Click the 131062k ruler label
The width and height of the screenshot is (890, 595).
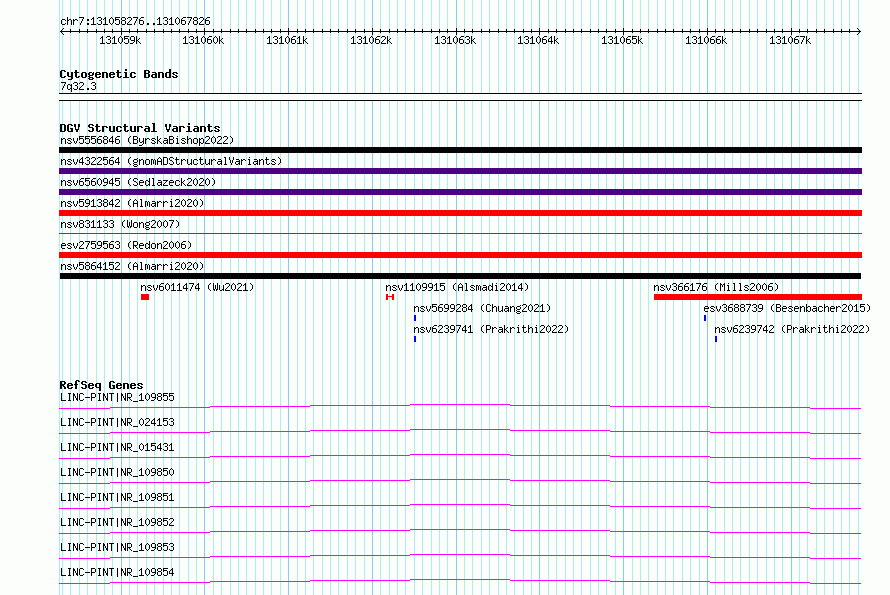coord(371,40)
